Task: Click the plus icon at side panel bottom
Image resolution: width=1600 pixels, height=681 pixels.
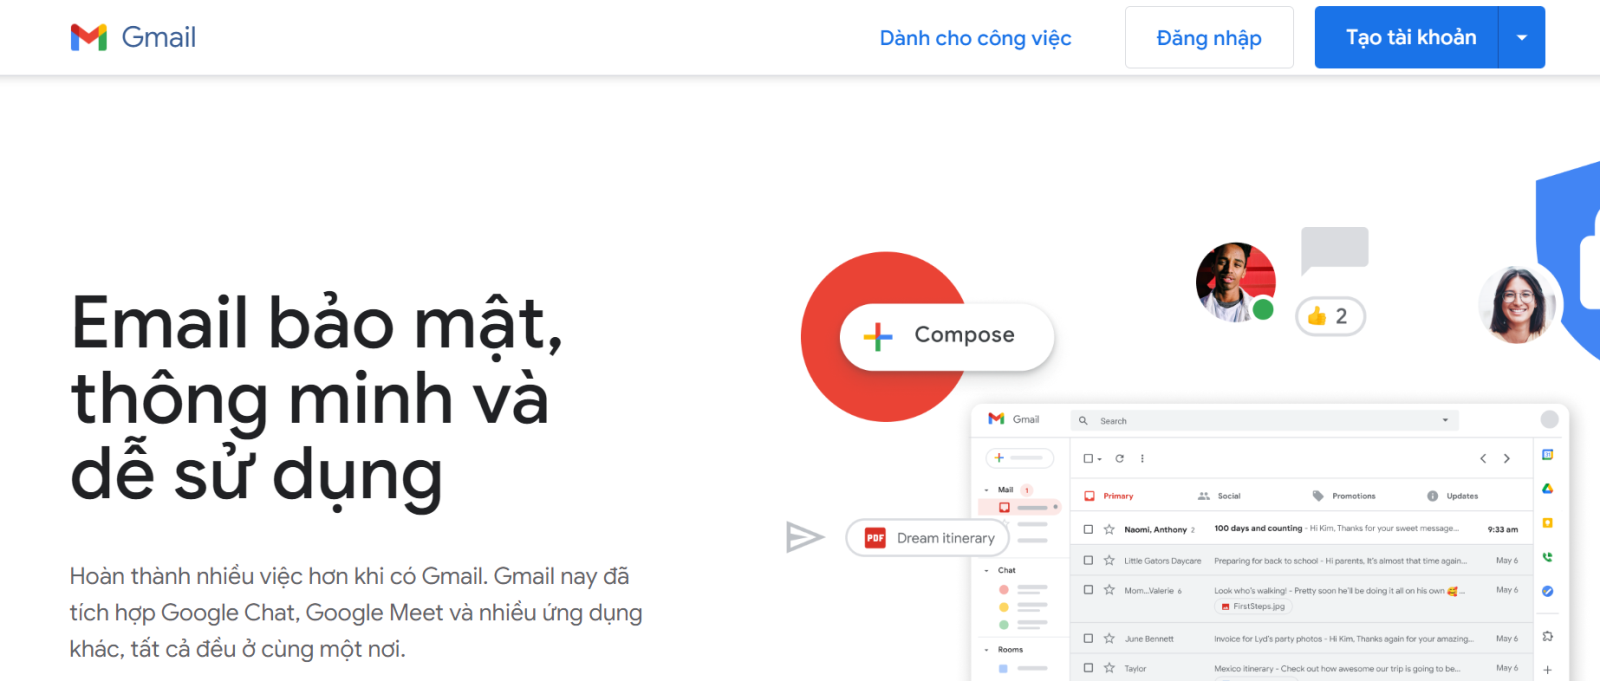Action: (x=1547, y=670)
